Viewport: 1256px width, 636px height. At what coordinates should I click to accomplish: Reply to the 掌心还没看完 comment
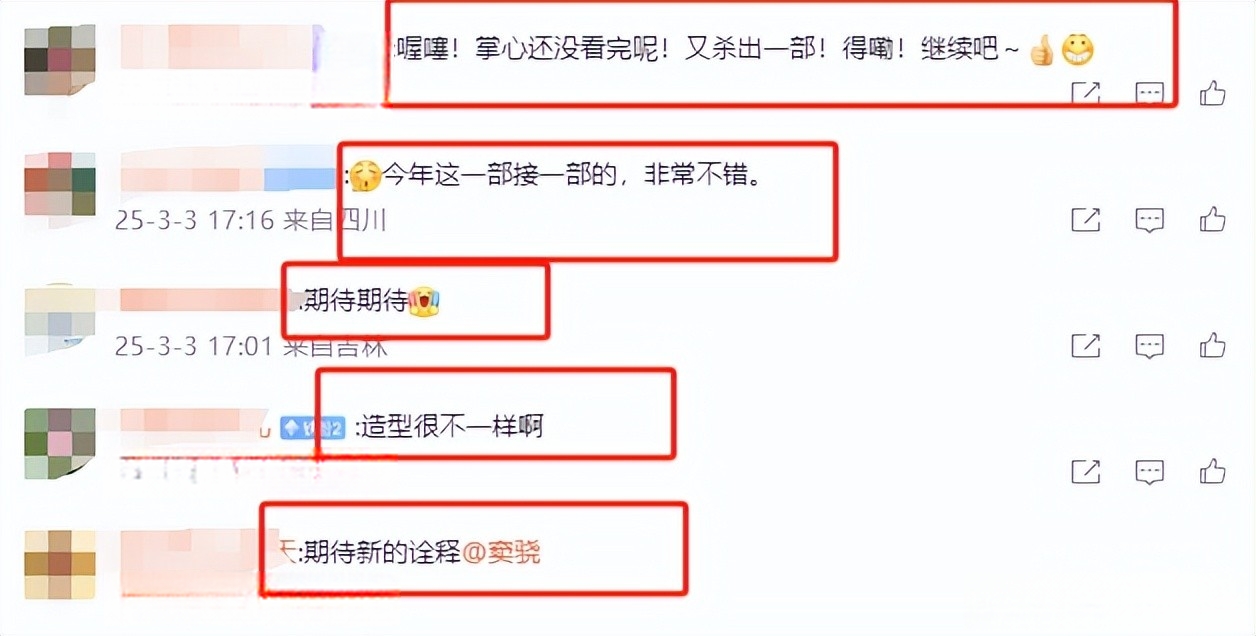(x=1150, y=94)
